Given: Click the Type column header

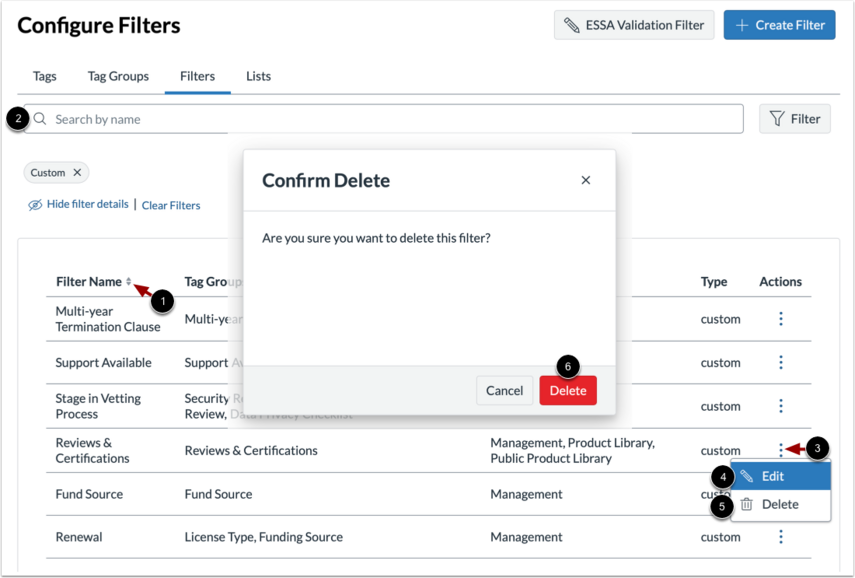Looking at the screenshot, I should pos(714,282).
